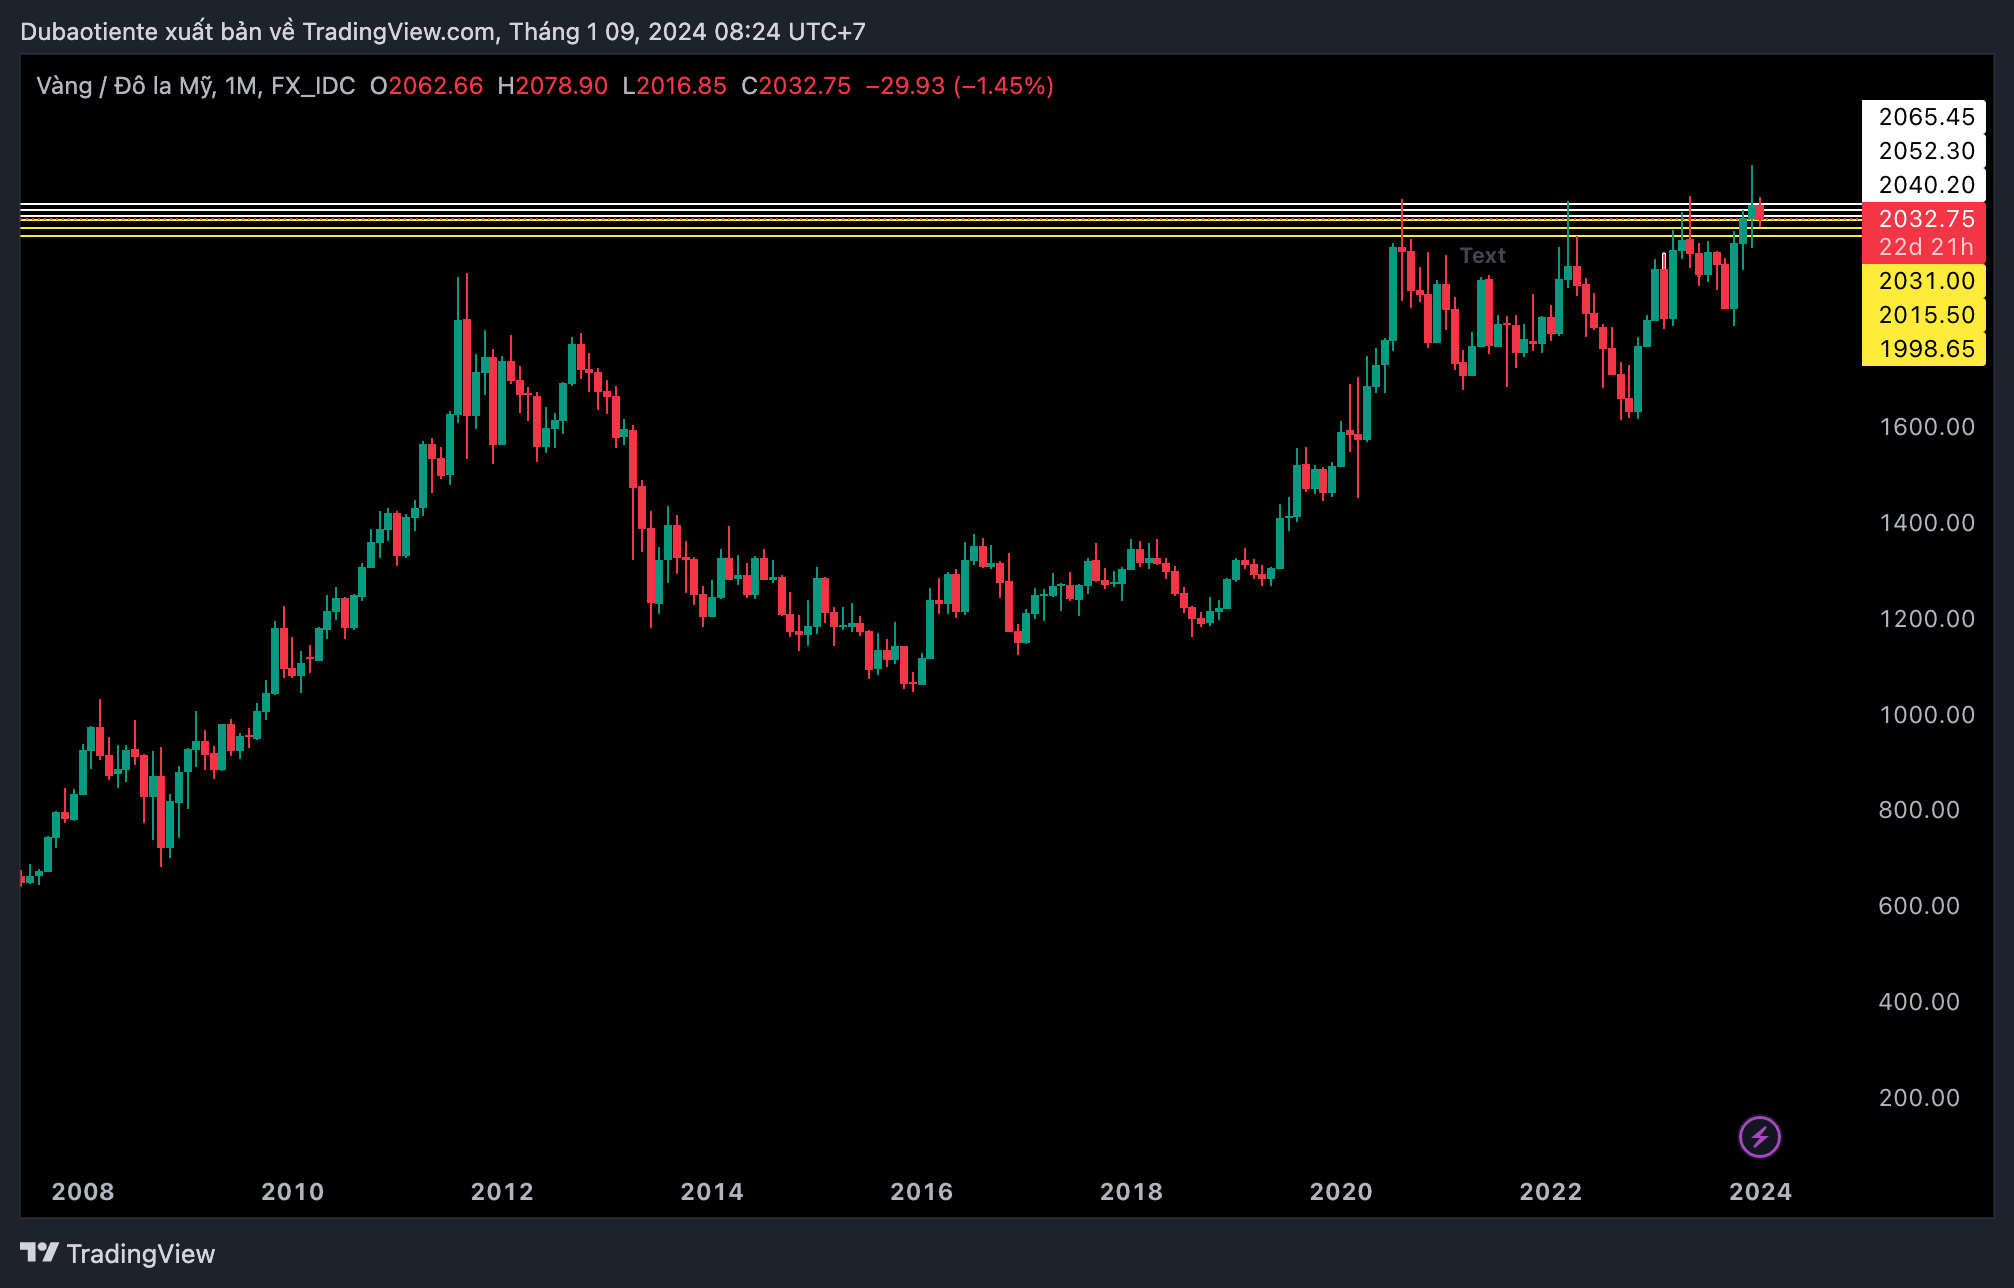The width and height of the screenshot is (2014, 1288).
Task: Click the 800.00 price axis label
Action: pyautogui.click(x=1919, y=810)
